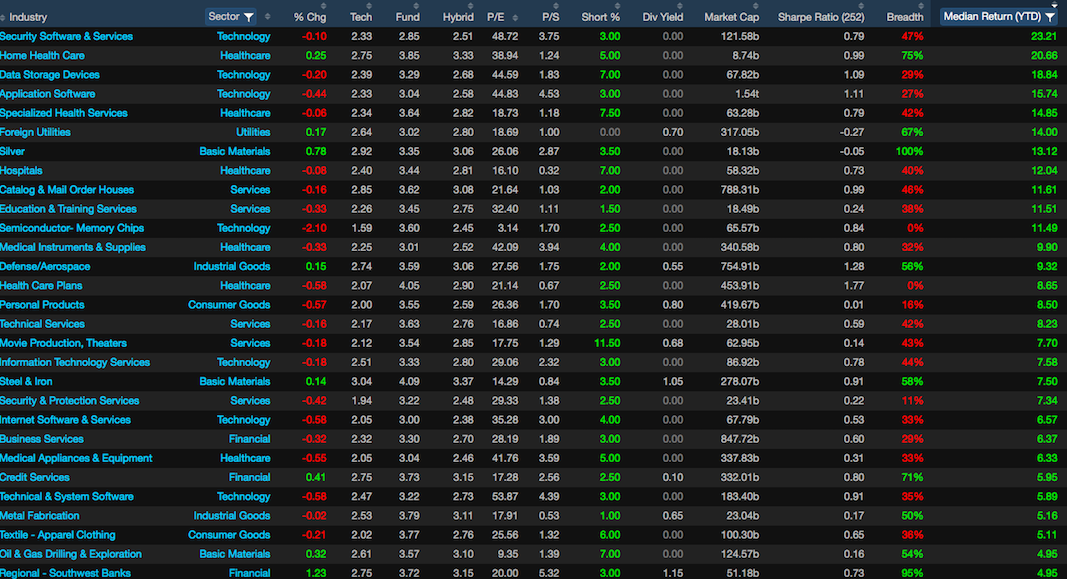Open Health Care Plans industry
Viewport: 1067px width, 579px height.
(41, 286)
